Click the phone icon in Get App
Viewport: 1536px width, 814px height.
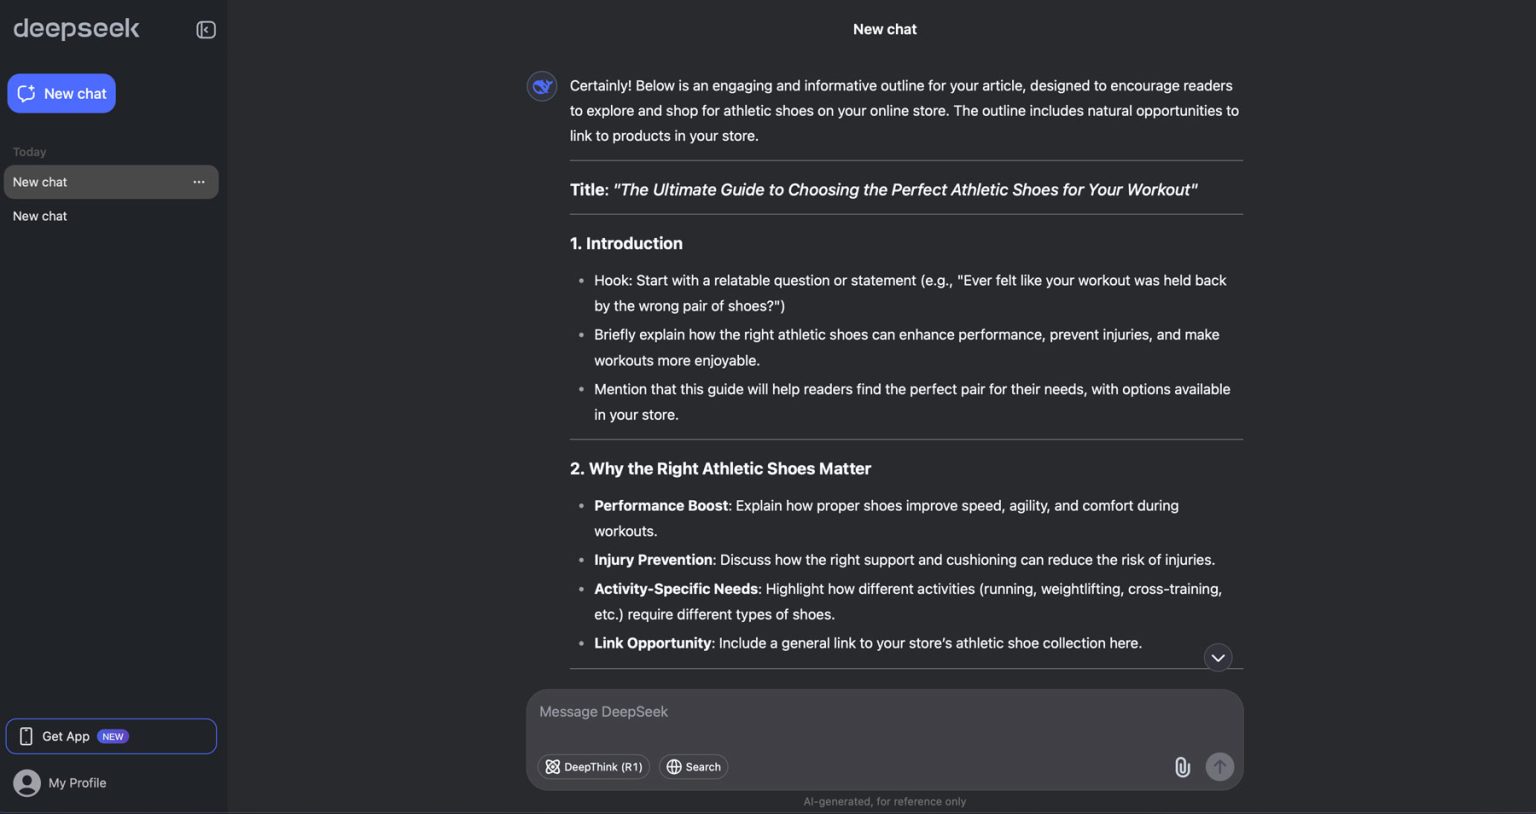point(26,736)
